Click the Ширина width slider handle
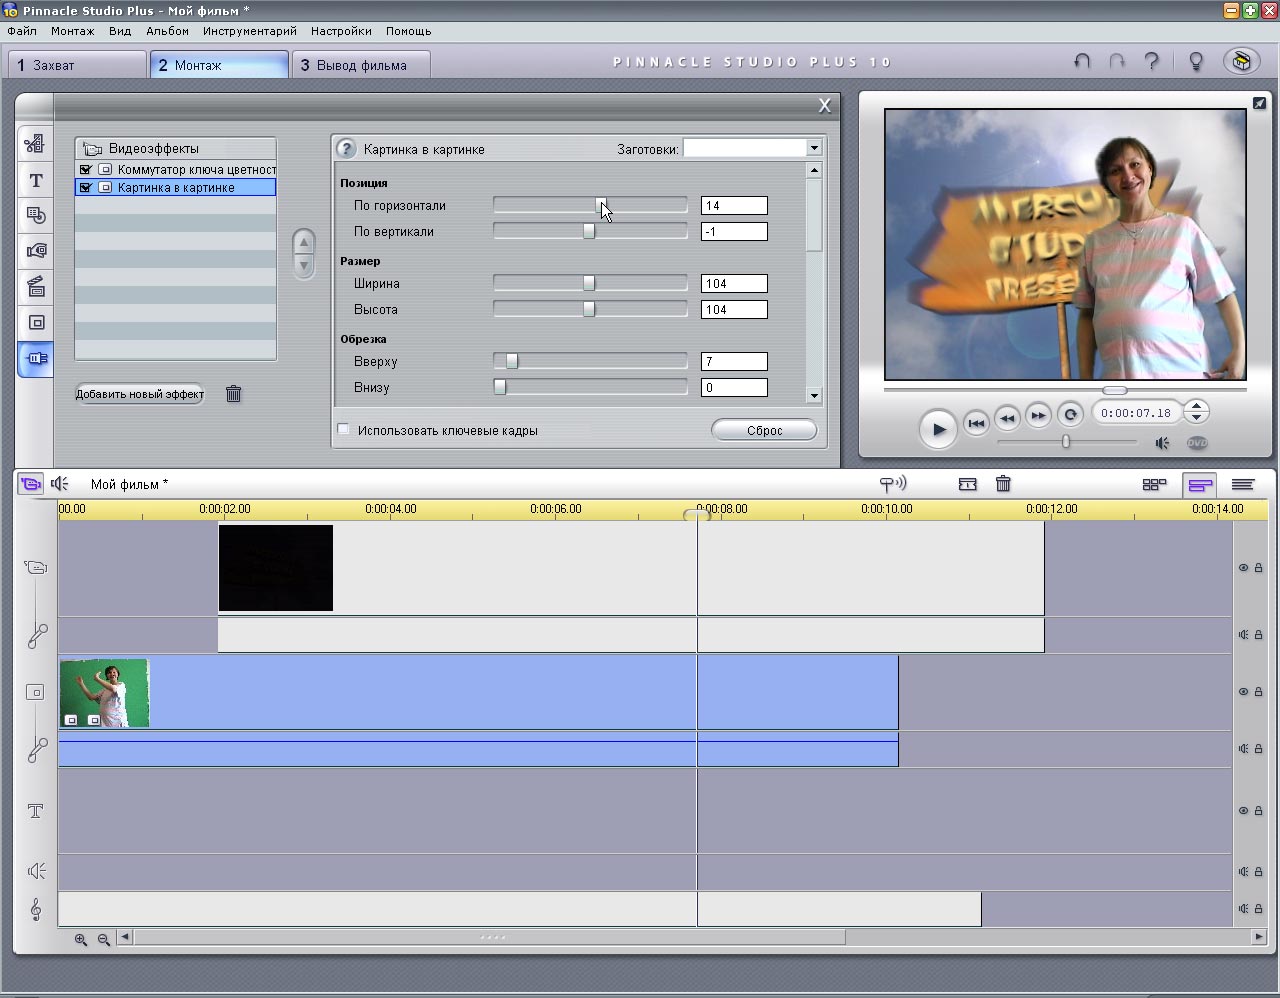The width and height of the screenshot is (1280, 998). [x=589, y=284]
